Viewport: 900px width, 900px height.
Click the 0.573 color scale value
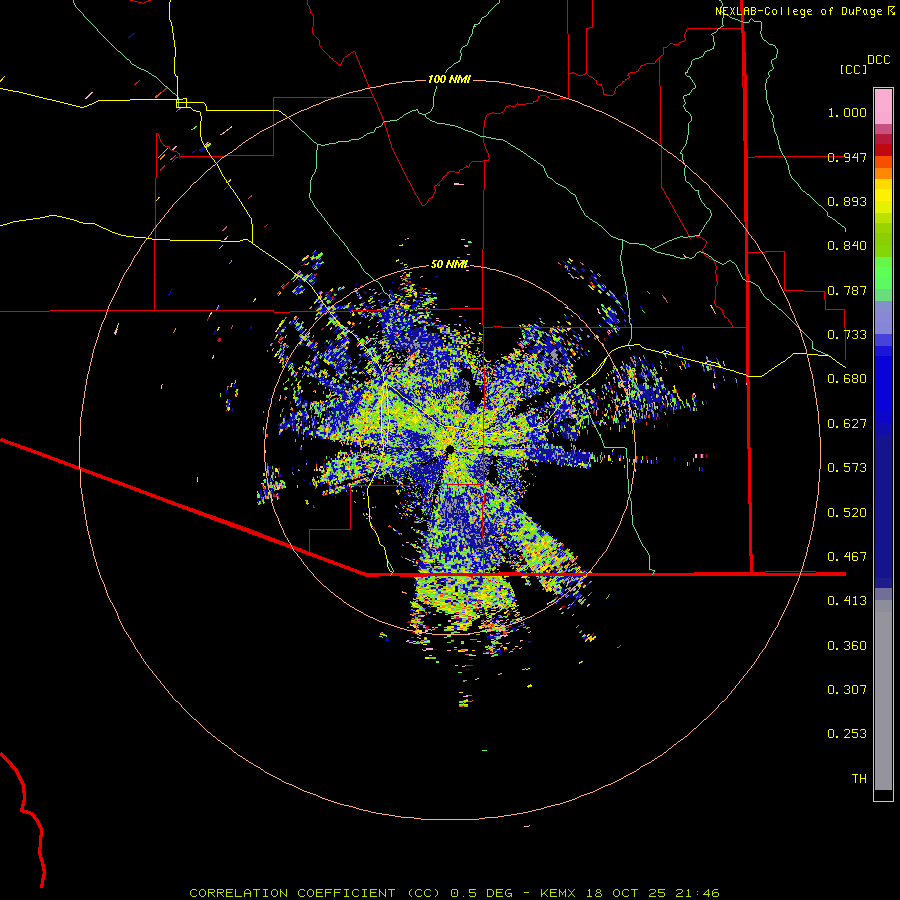pos(847,468)
